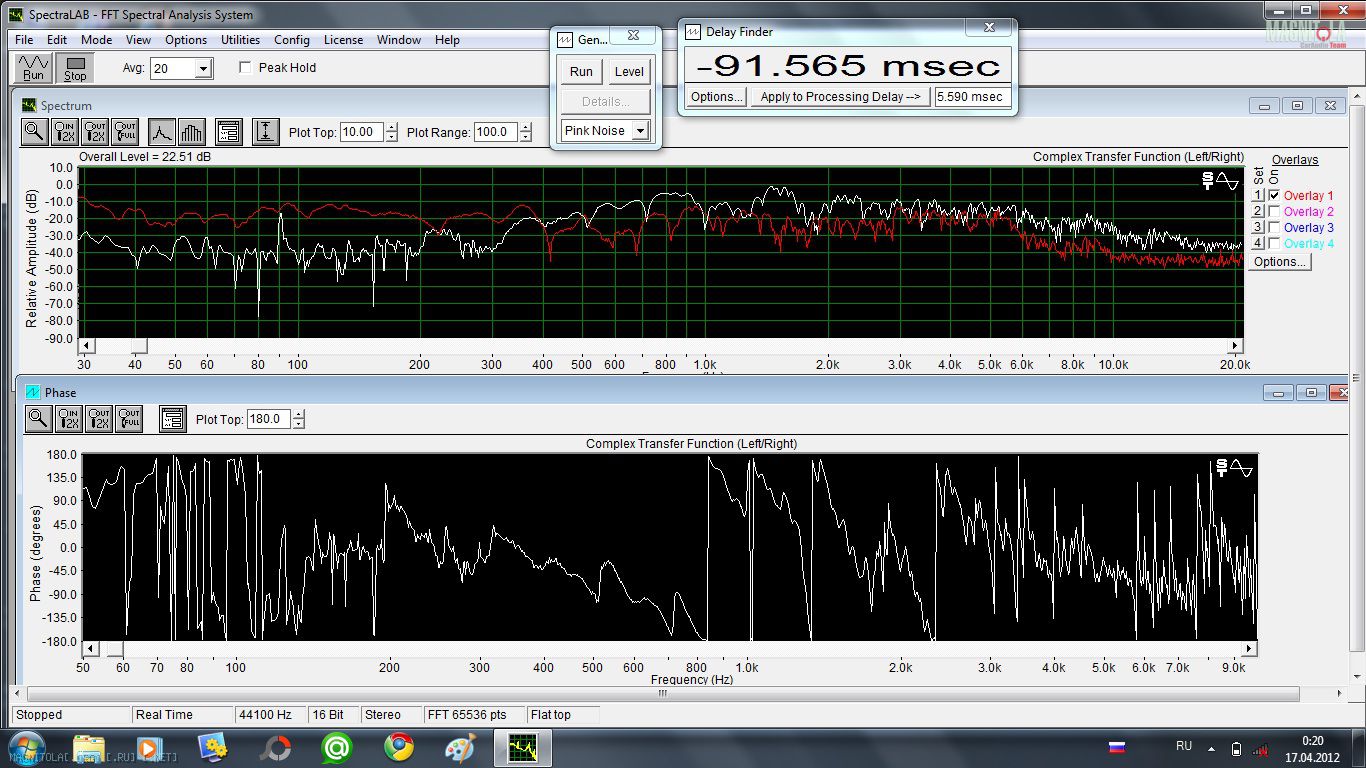Select the zoom magnifier tool in the Phase toolbar
The image size is (1366, 768).
[x=38, y=419]
